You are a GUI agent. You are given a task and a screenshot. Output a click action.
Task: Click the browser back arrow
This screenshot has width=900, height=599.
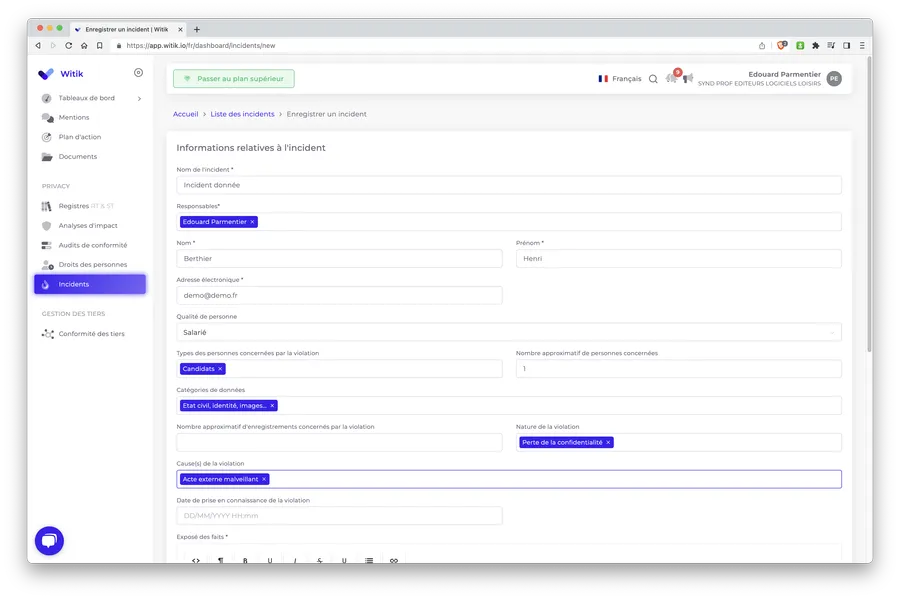click(38, 45)
